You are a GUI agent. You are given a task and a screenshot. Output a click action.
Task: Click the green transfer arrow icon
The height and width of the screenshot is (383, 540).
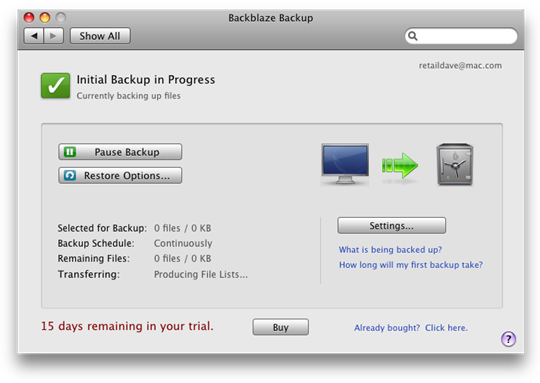pos(399,165)
